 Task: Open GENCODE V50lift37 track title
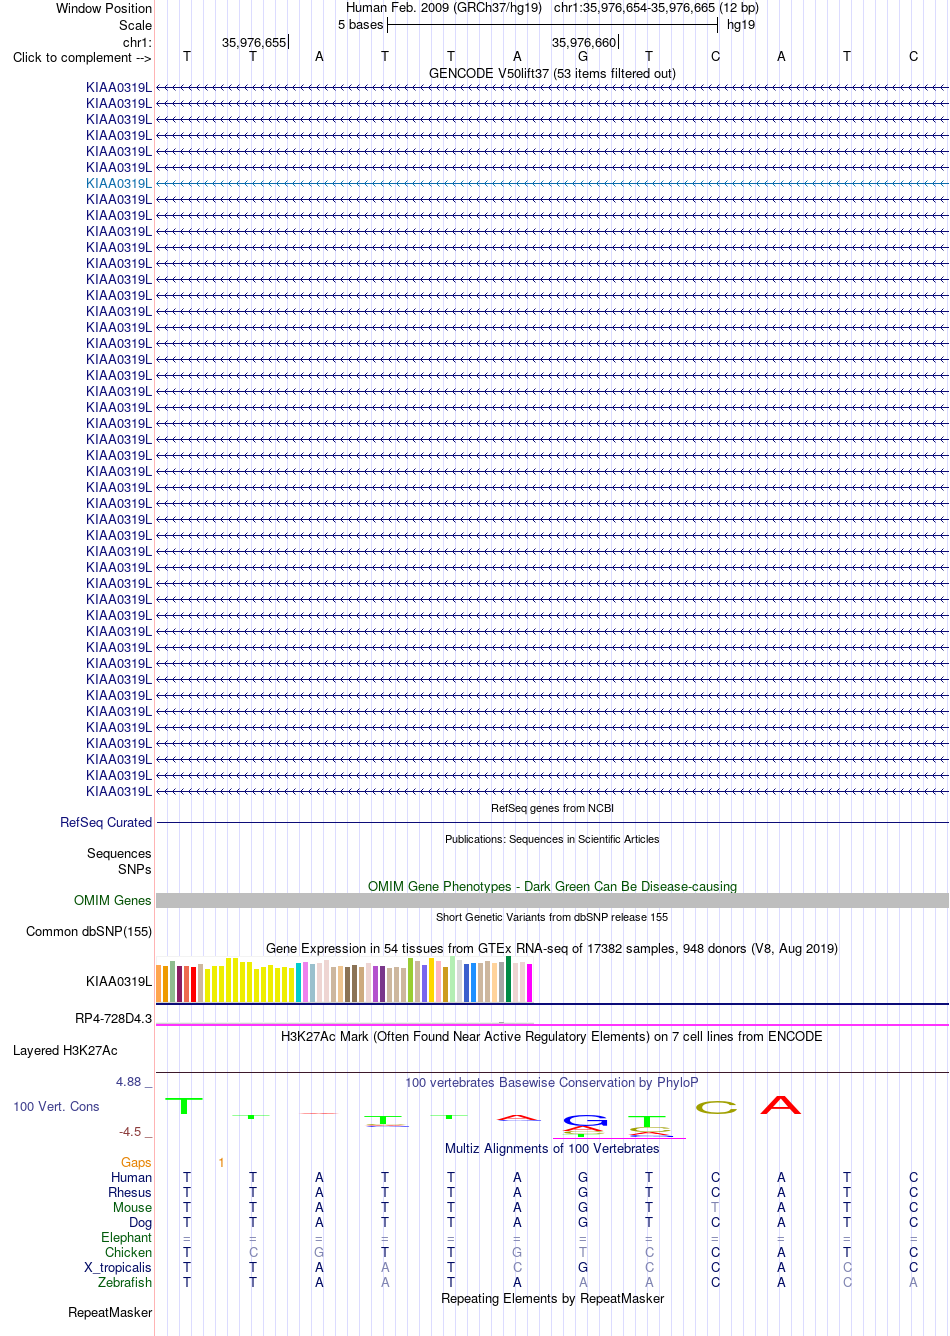[552, 73]
